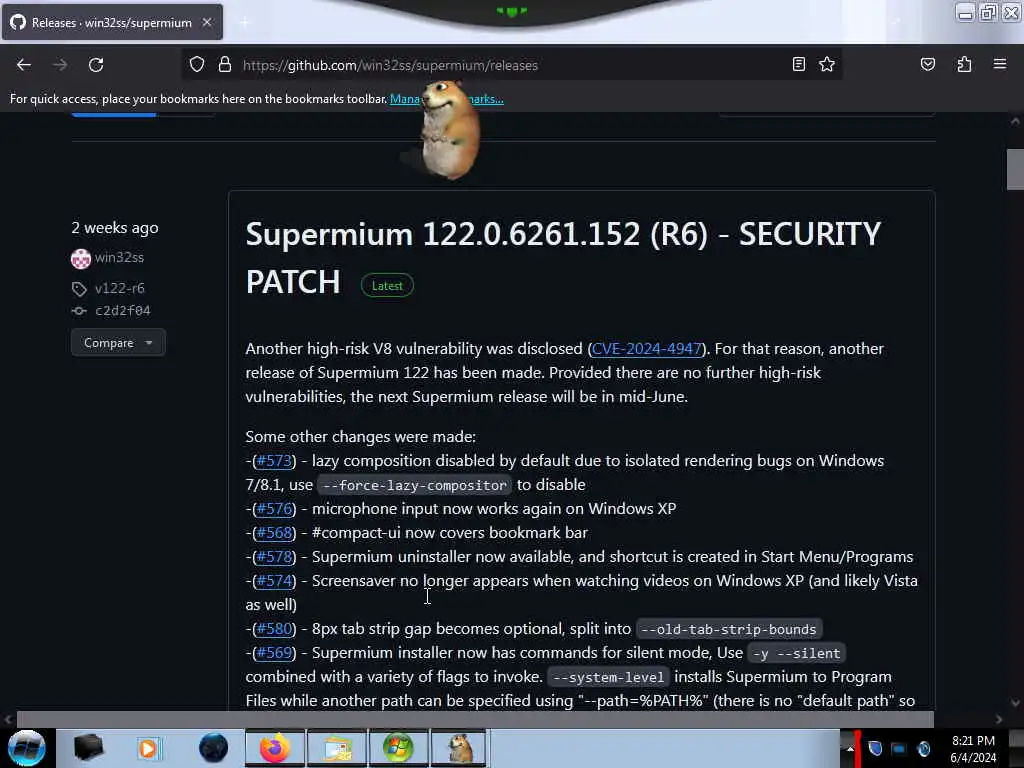Click the horizontal scrollbar left arrow
The height and width of the screenshot is (768, 1024).
pyautogui.click(x=8, y=719)
